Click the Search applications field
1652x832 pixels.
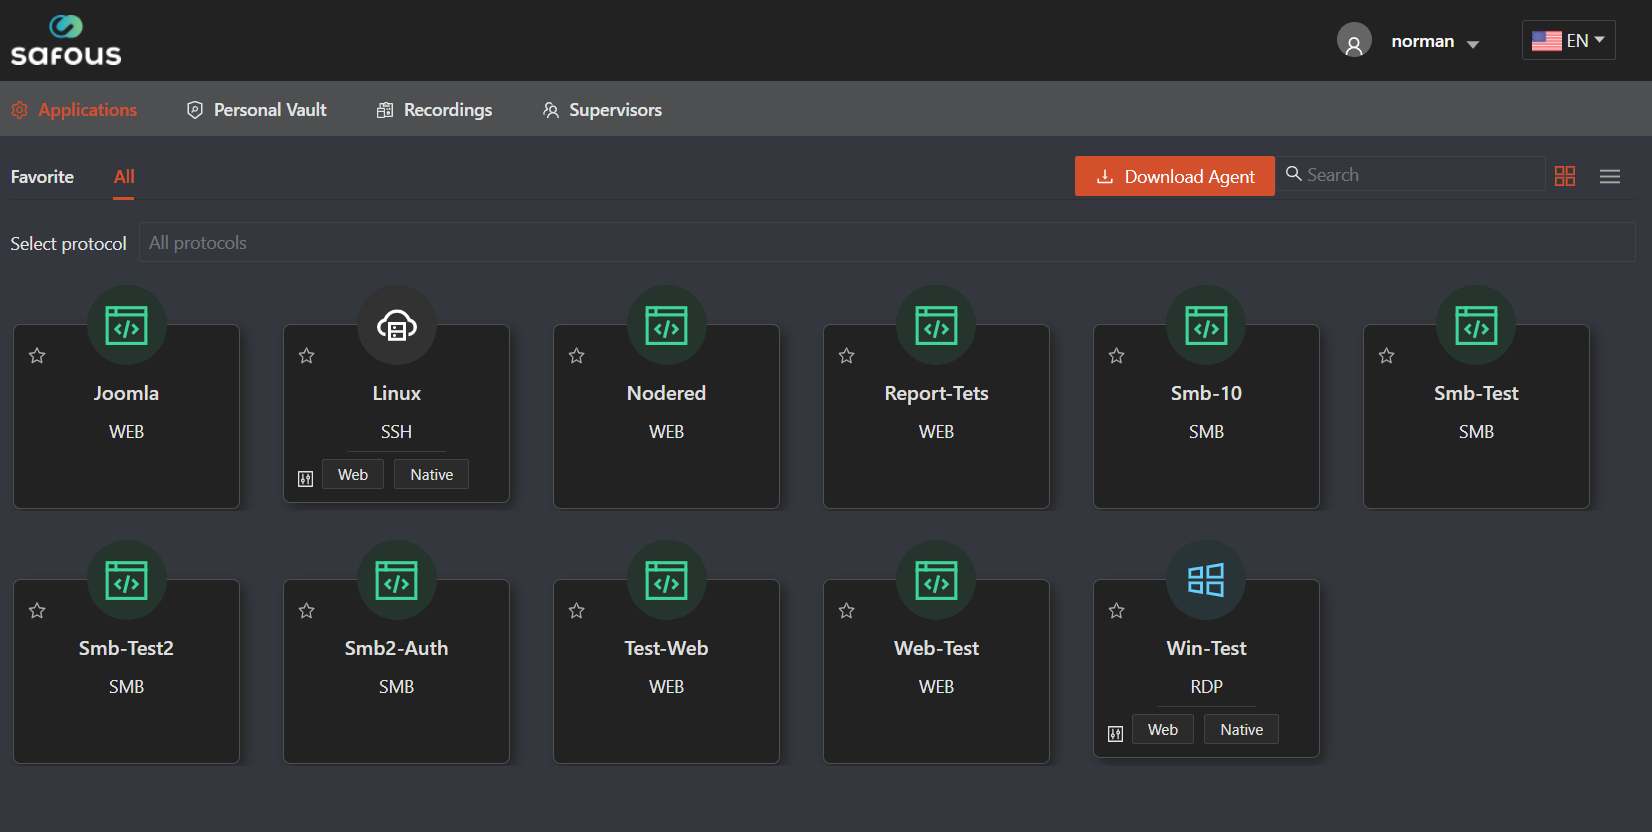point(1420,175)
